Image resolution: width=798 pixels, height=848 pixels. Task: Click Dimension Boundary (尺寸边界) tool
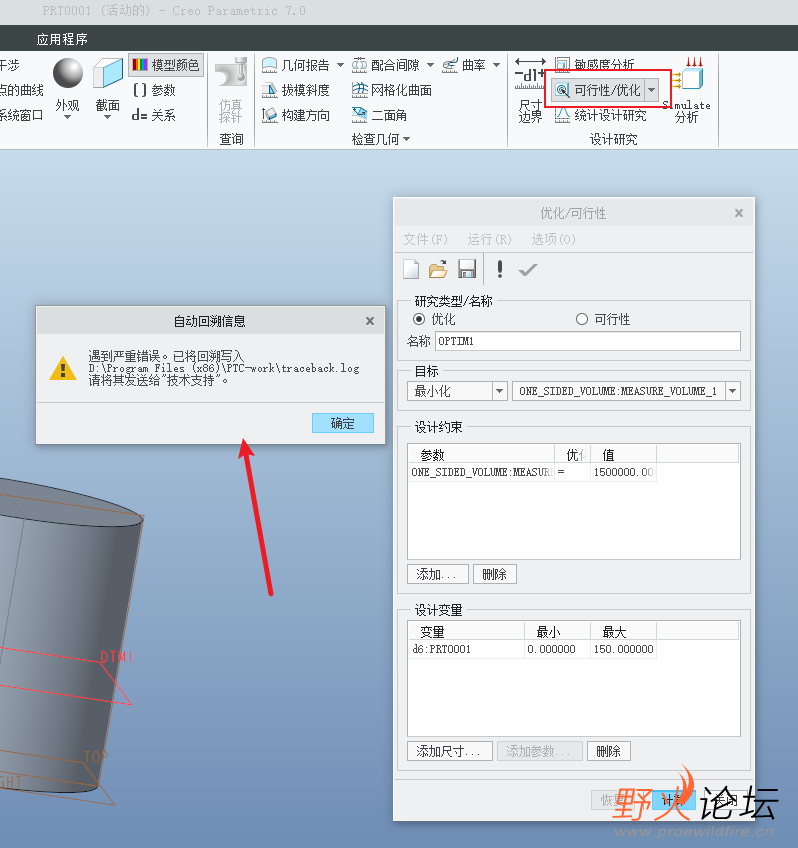click(530, 90)
